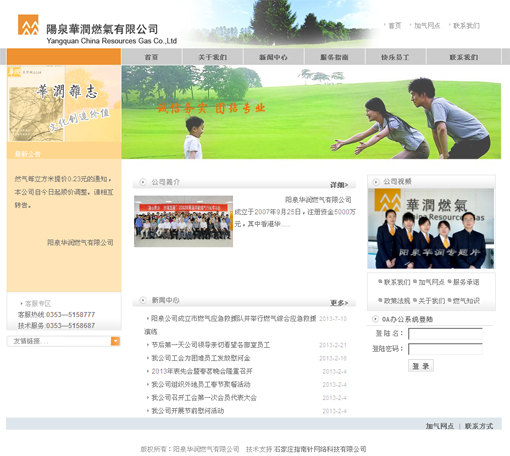The height and width of the screenshot is (456, 510).
Task: Open news 节后第一天公司领导亲切看望各部室员工
Action: tap(211, 345)
